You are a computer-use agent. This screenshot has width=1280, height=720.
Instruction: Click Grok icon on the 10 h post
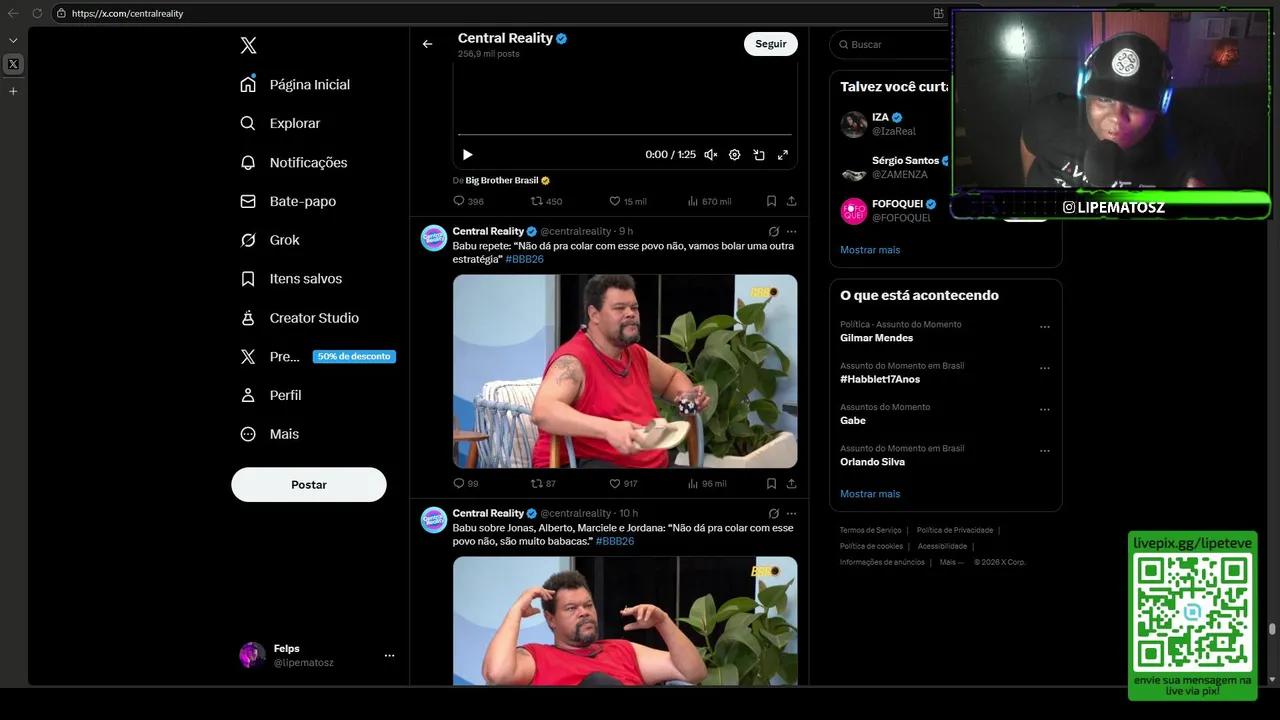(x=773, y=514)
